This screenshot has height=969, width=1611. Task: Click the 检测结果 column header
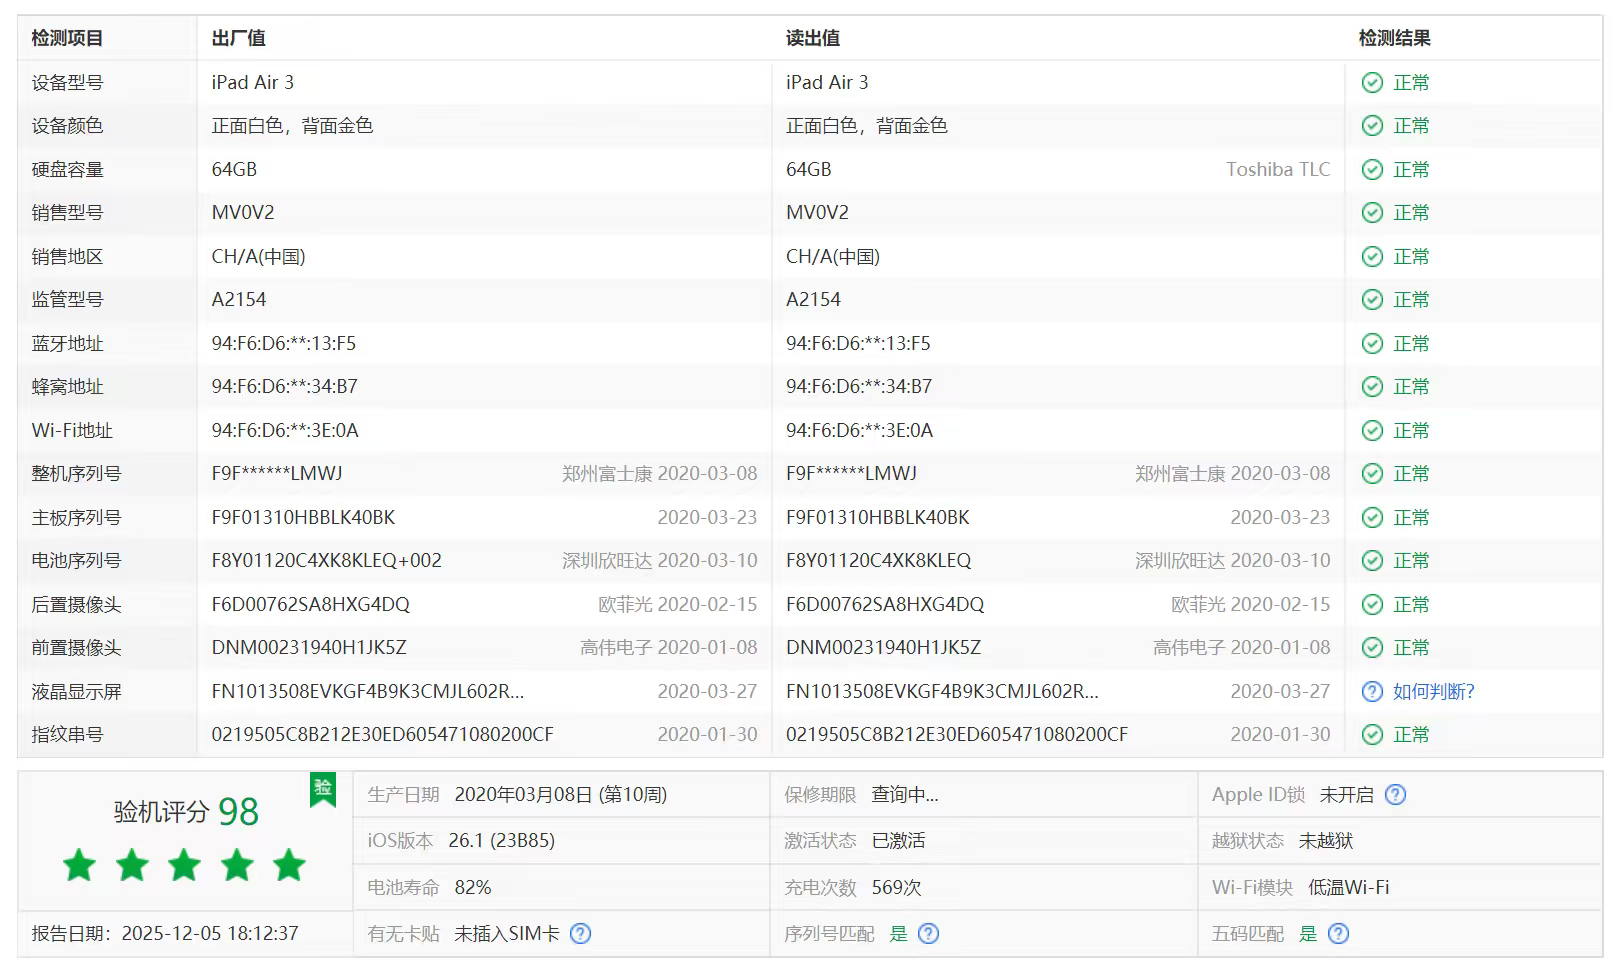1393,39
